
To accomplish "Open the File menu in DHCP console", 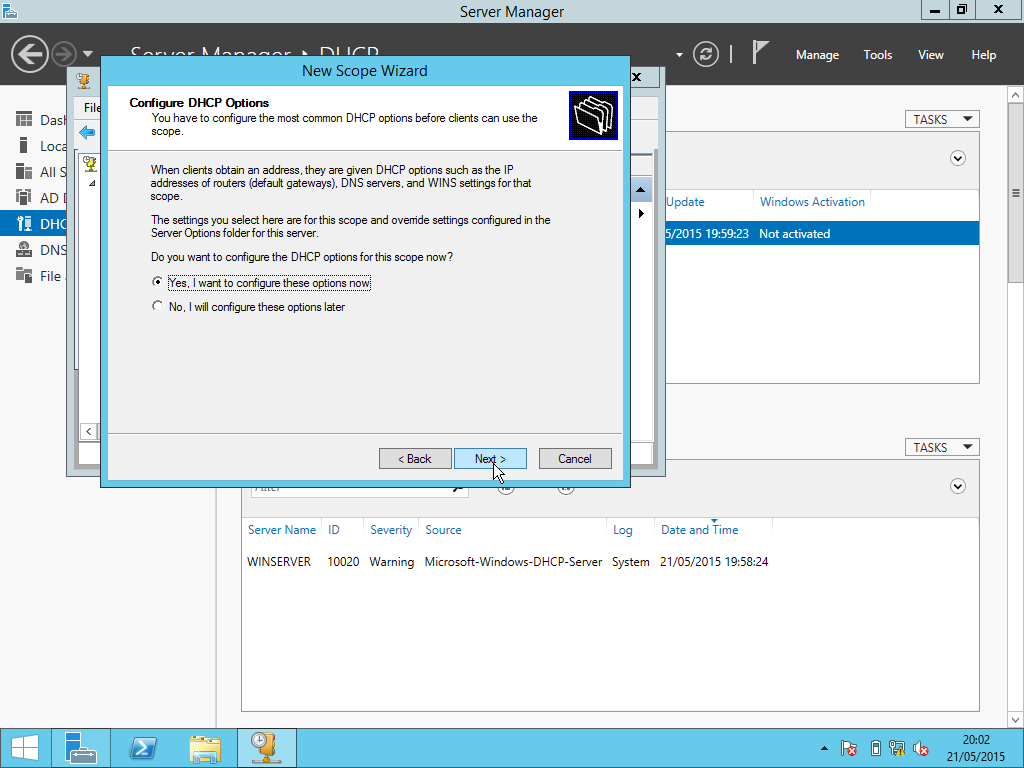I will [91, 108].
